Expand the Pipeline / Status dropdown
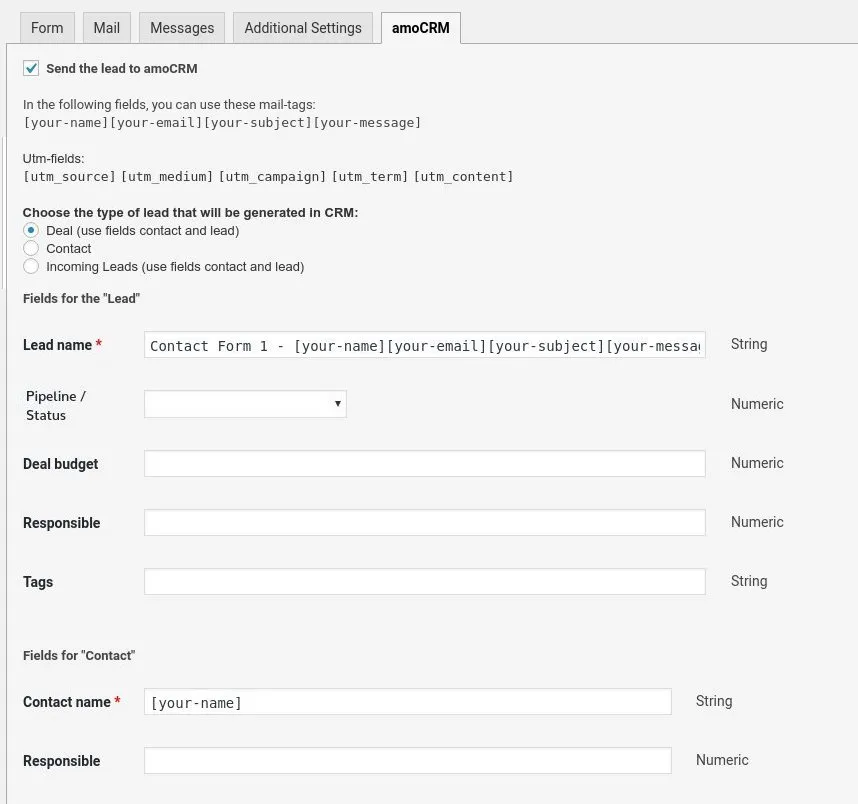The image size is (858, 804). tap(245, 404)
